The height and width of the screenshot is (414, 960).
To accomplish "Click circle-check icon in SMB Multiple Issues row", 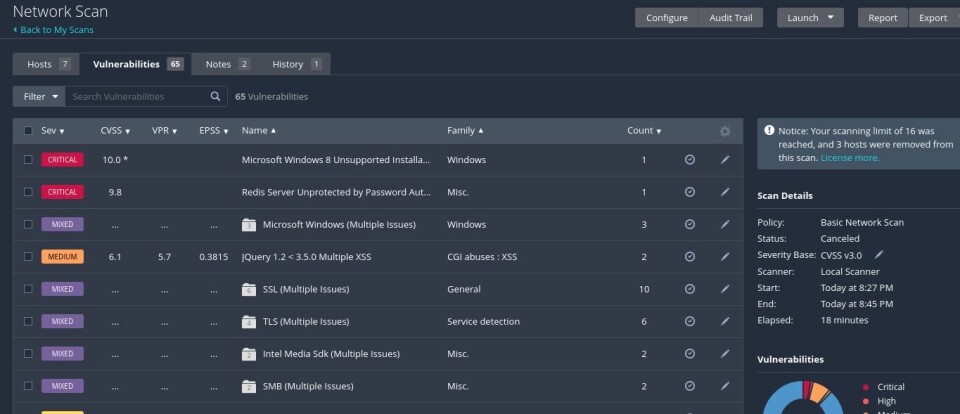I will pos(689,386).
